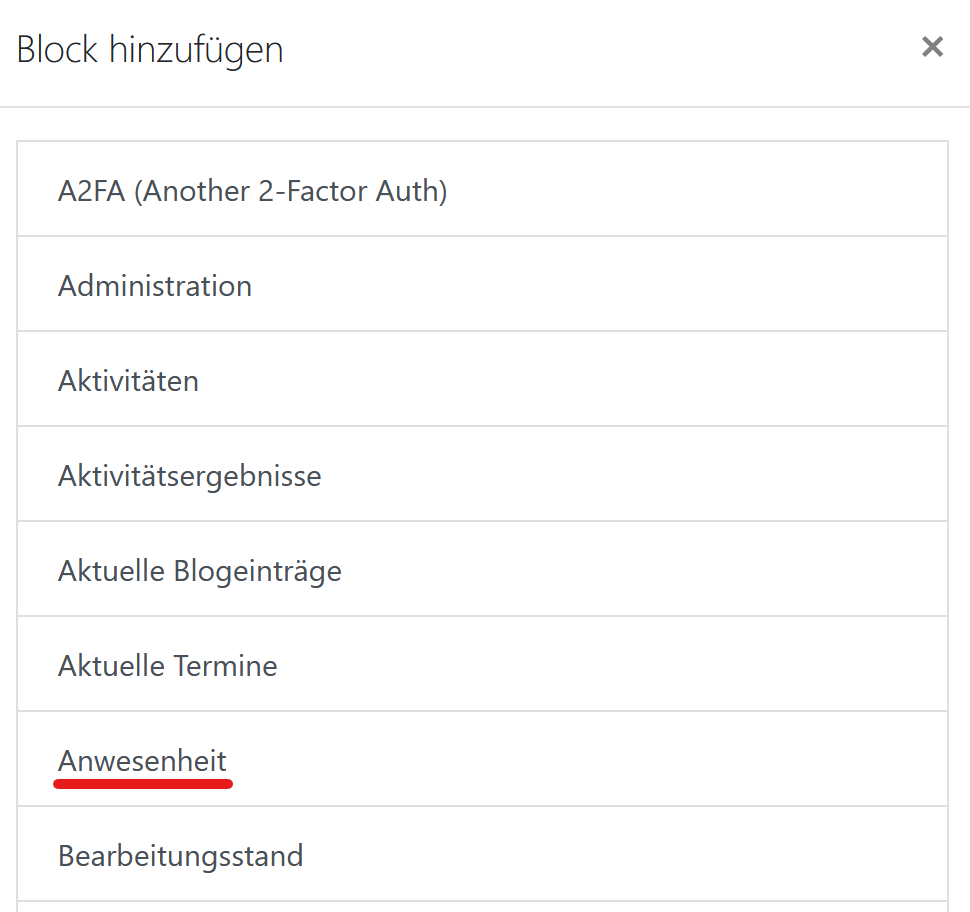This screenshot has height=912, width=970.
Task: Select the first block list entry A2FA
Action: point(483,189)
